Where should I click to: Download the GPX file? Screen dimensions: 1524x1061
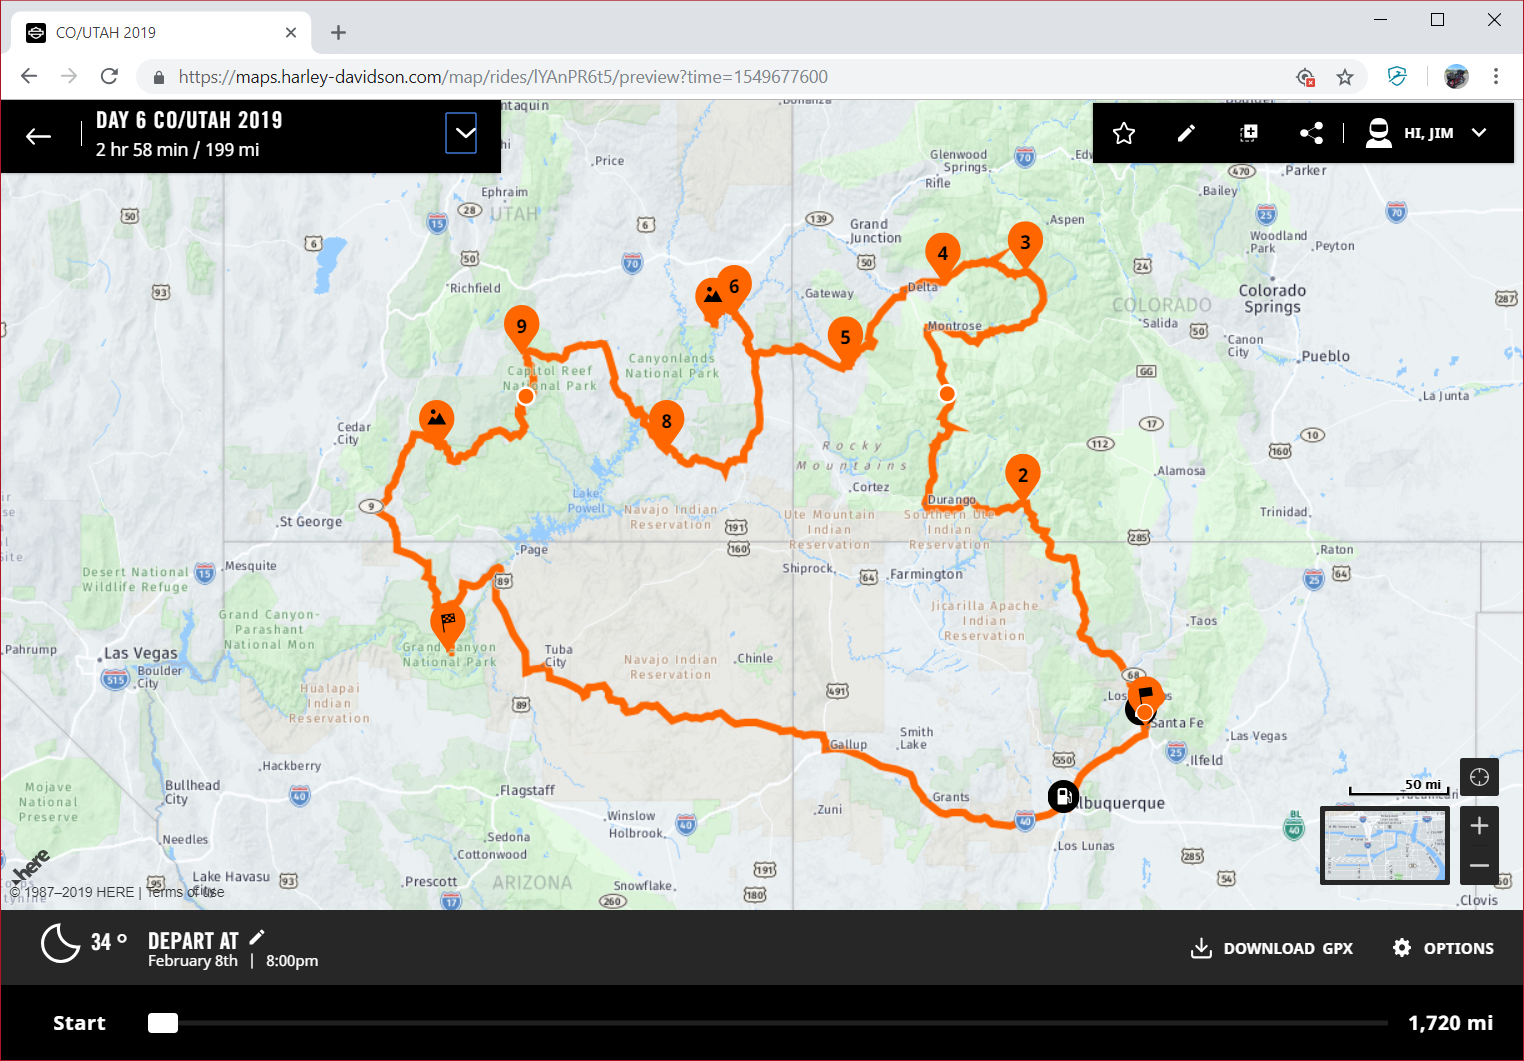click(1271, 948)
